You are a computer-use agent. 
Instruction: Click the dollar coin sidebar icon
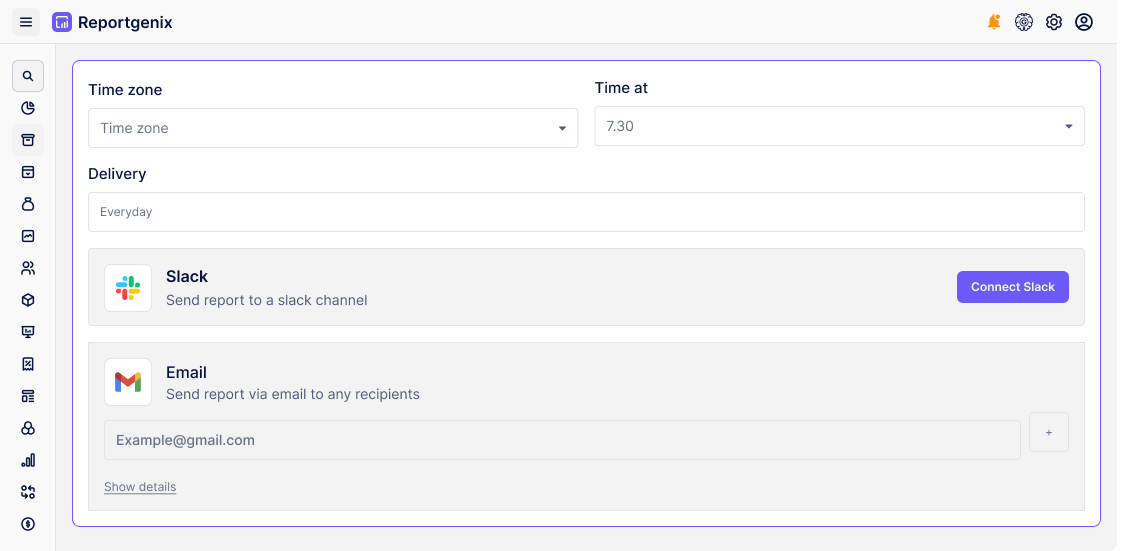pyautogui.click(x=28, y=524)
